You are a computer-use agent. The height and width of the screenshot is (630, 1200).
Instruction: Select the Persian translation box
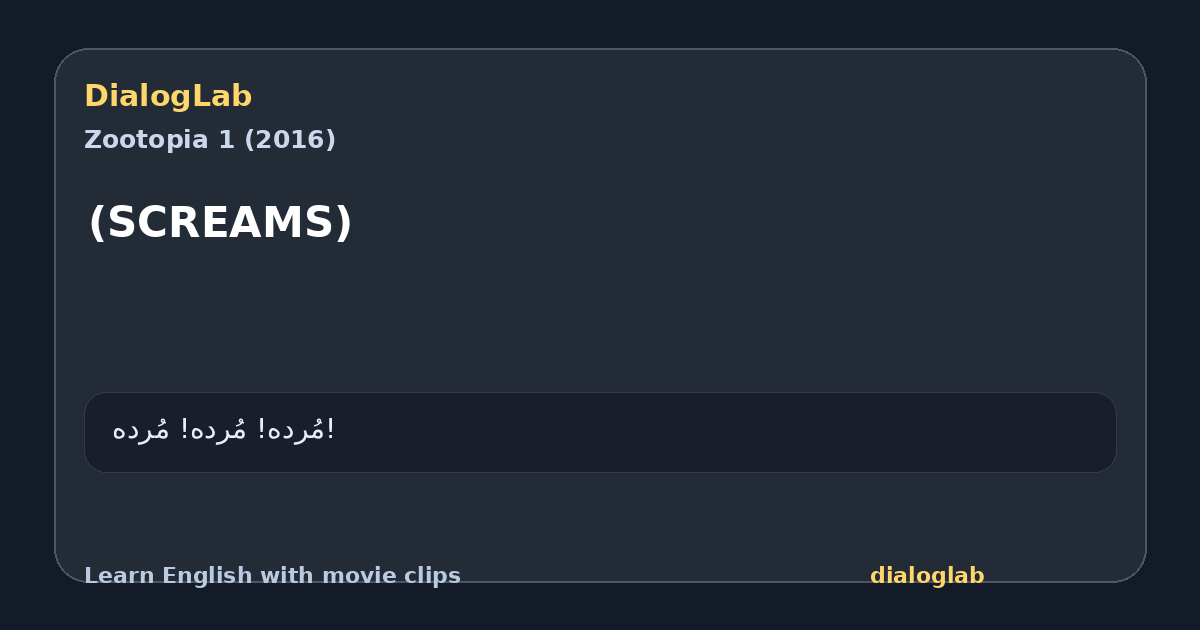click(600, 432)
